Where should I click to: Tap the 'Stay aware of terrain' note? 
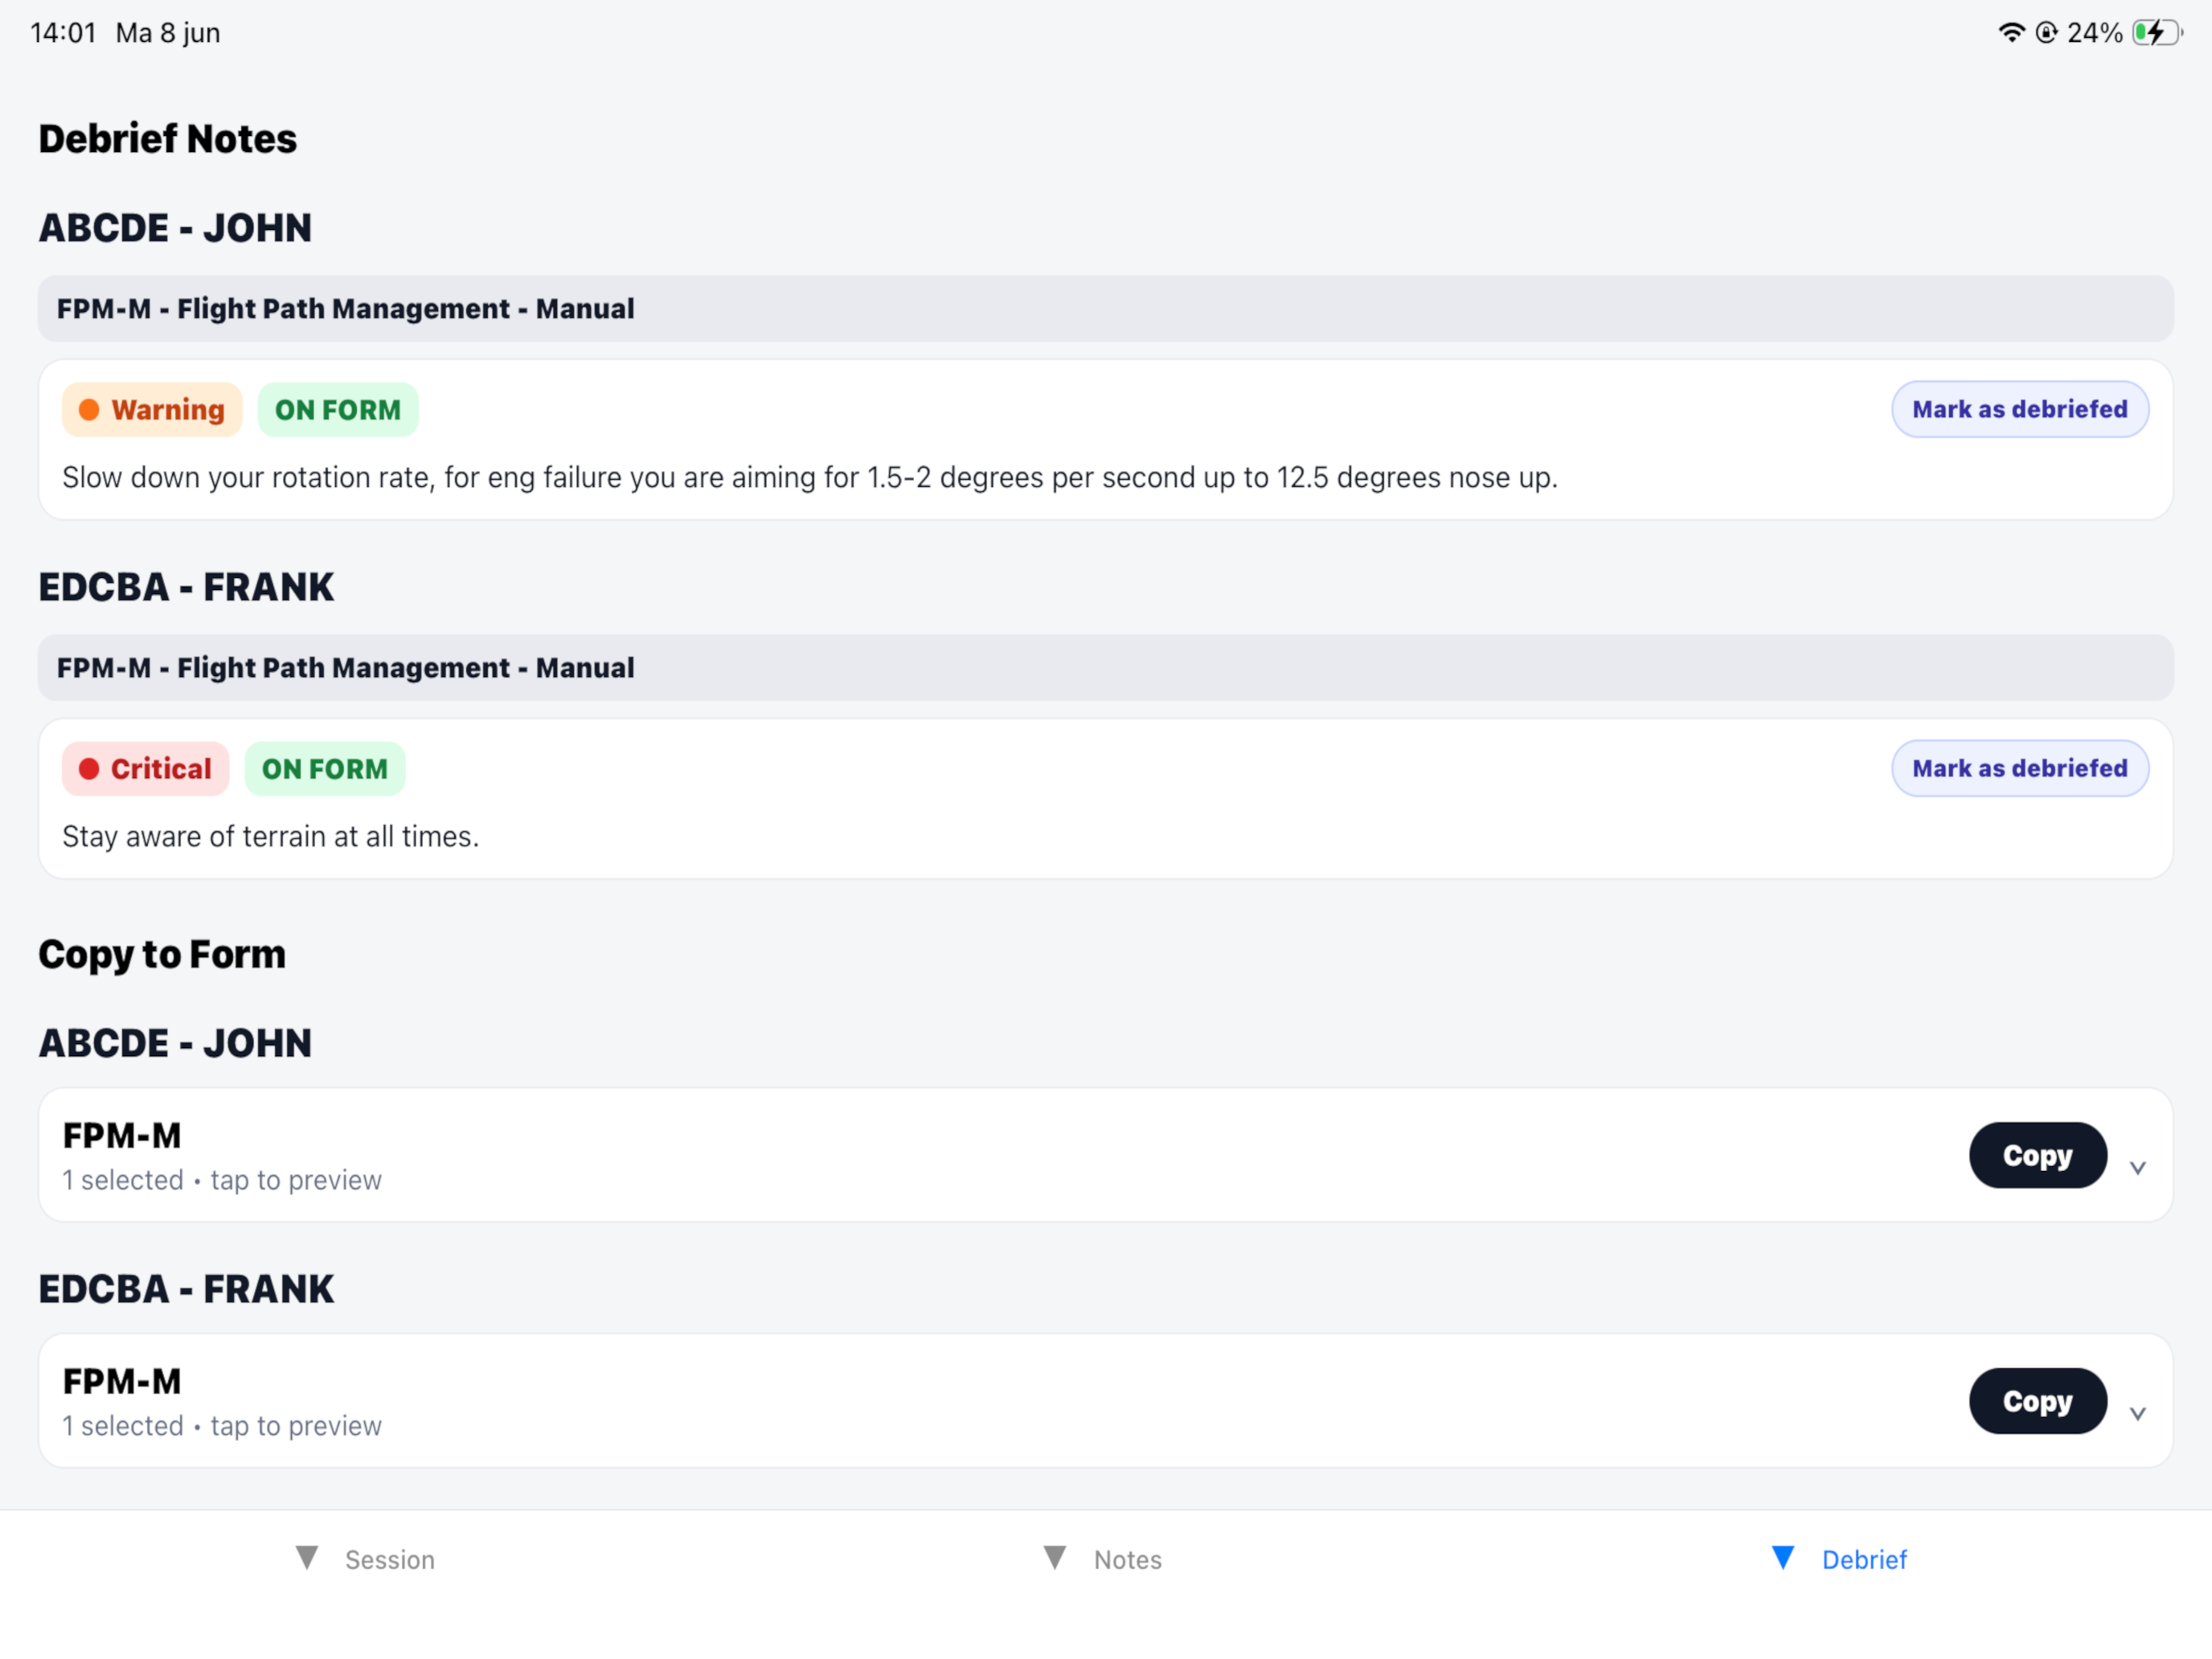coord(271,837)
